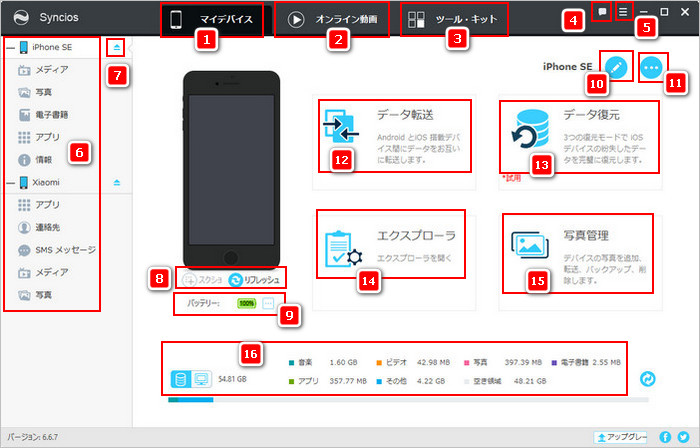Click the Syncios logo icon
The image size is (700, 448).
coord(21,18)
